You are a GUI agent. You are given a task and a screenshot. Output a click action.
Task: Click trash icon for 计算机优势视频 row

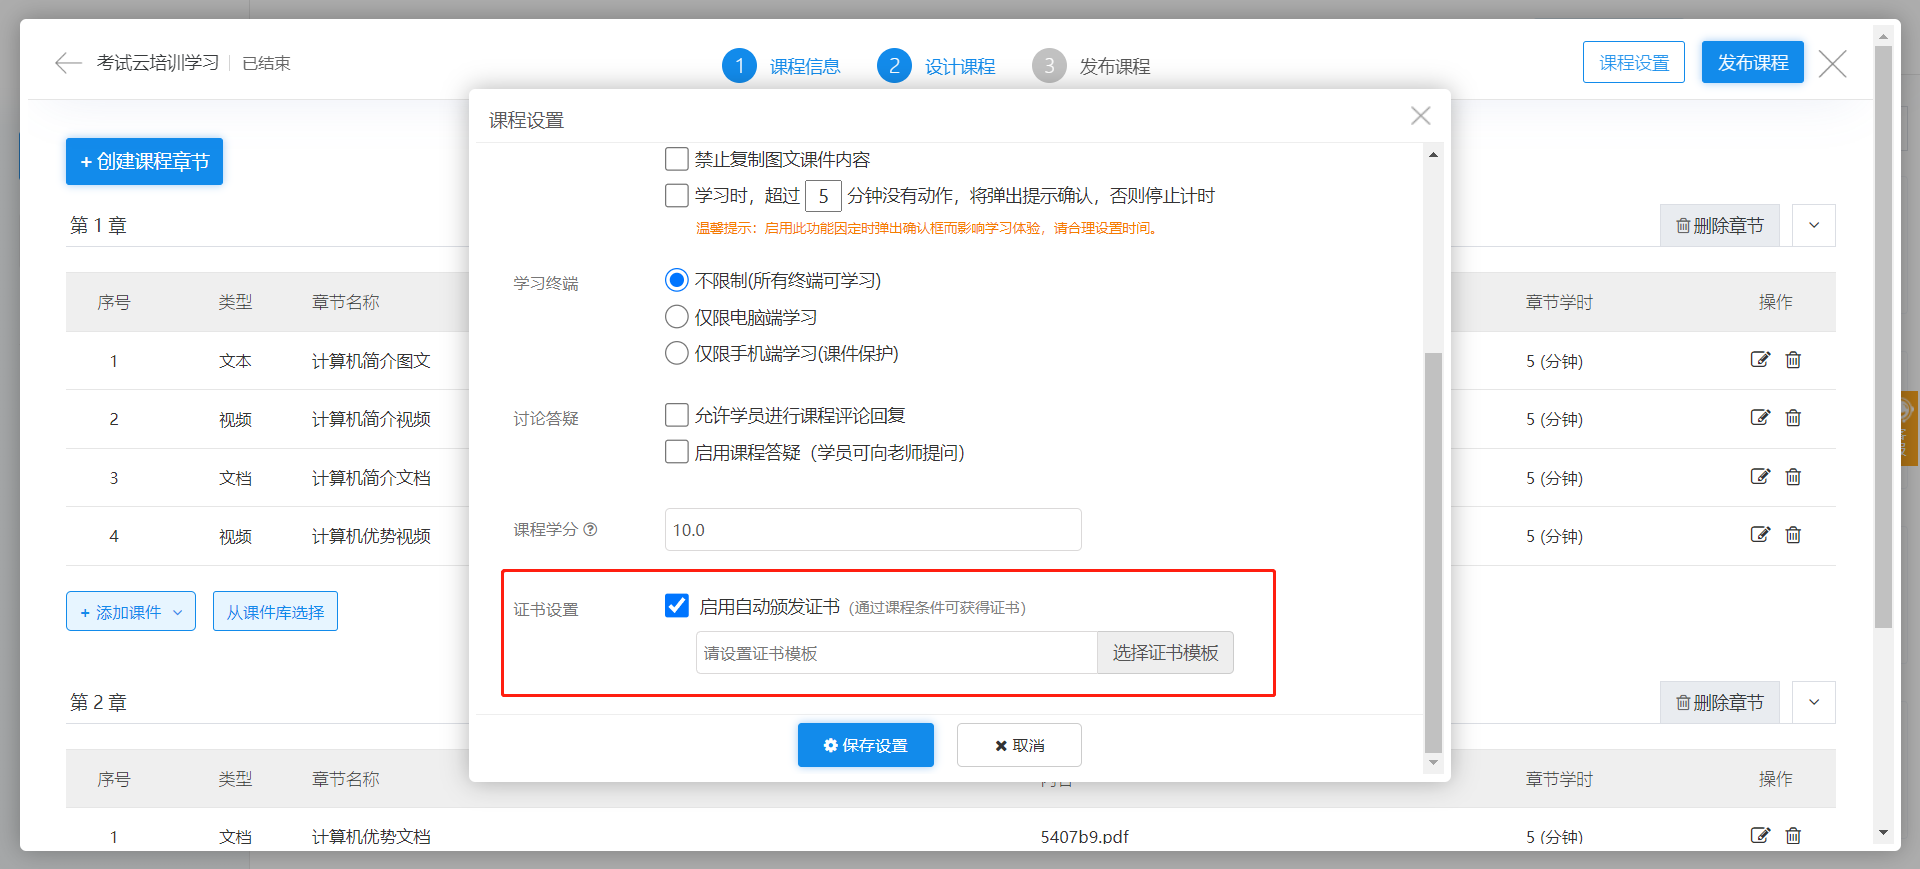tap(1793, 535)
